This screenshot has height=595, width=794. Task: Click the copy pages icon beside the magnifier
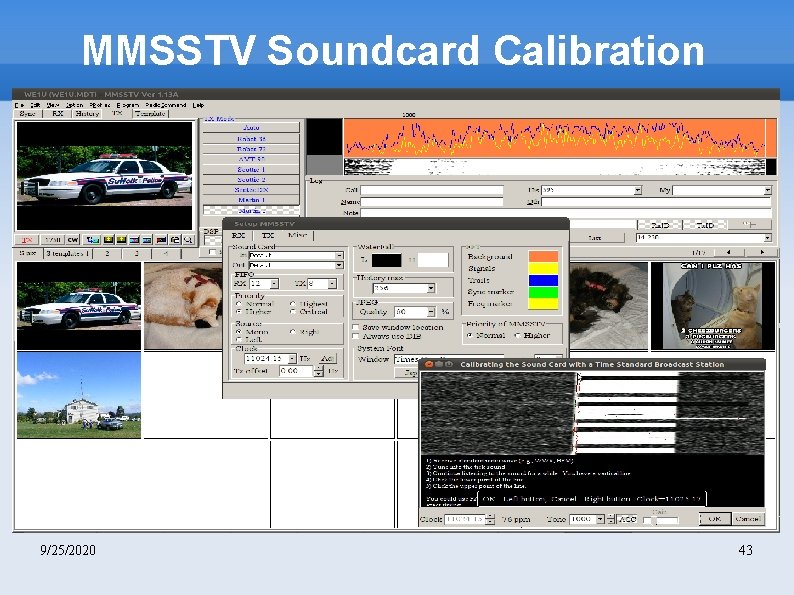pos(175,240)
